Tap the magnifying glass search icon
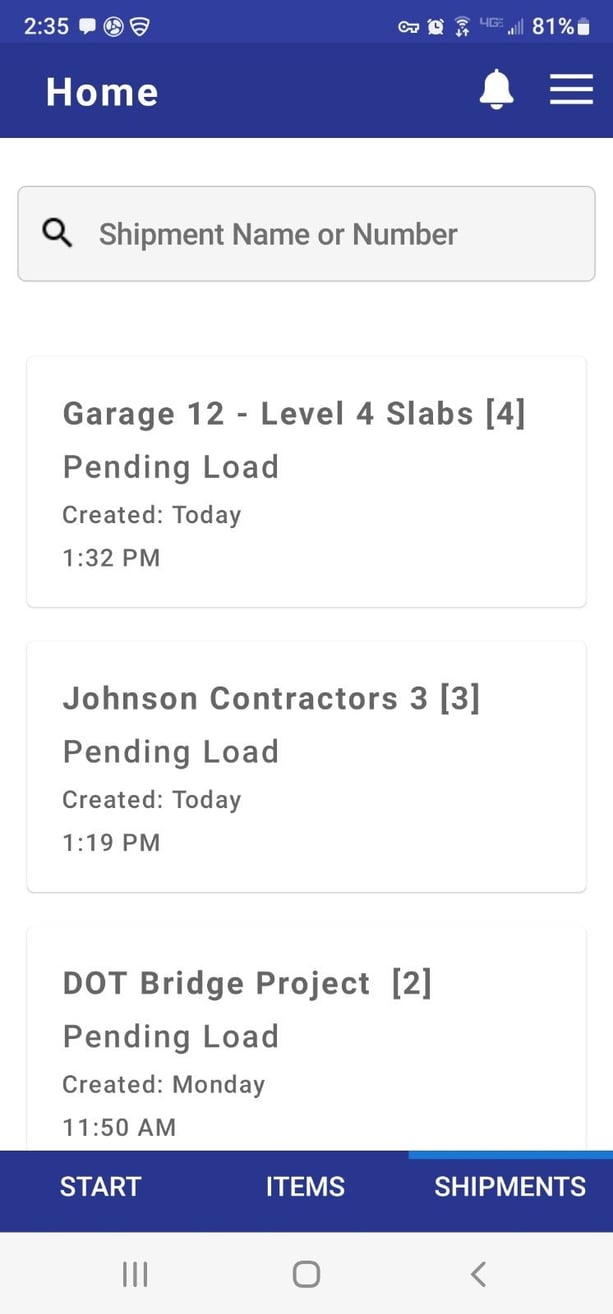This screenshot has height=1314, width=613. click(x=57, y=233)
